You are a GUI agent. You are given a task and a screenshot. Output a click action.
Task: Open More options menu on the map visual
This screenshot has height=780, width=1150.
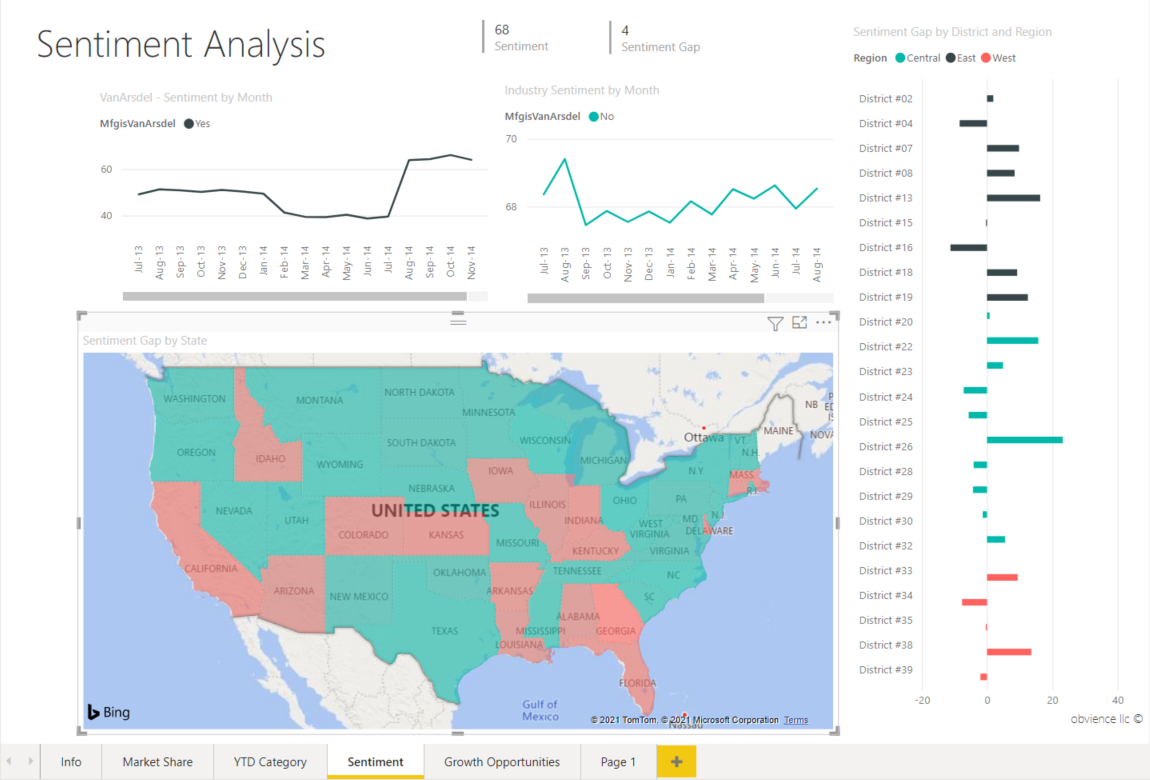(823, 323)
